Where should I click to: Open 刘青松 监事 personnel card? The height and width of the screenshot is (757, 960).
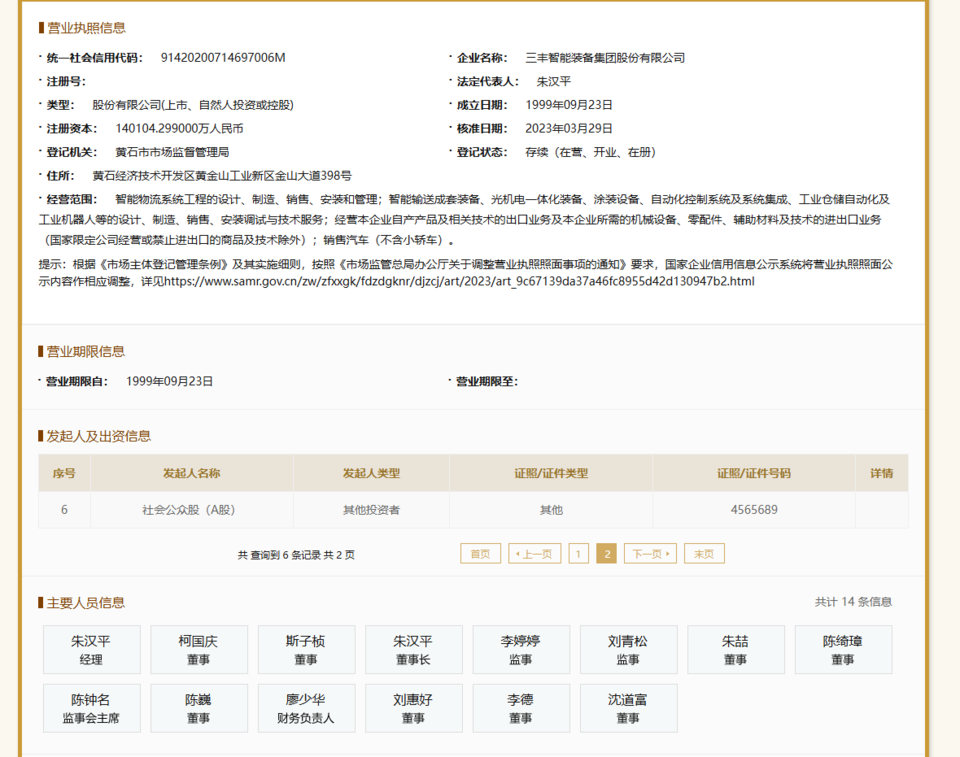(629, 650)
